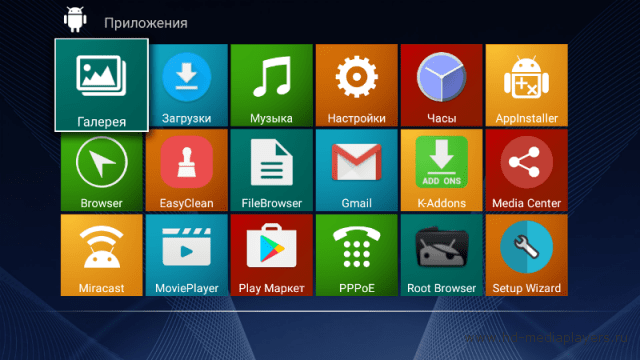
Task: Click the Android robot logo in header
Action: pos(75,19)
